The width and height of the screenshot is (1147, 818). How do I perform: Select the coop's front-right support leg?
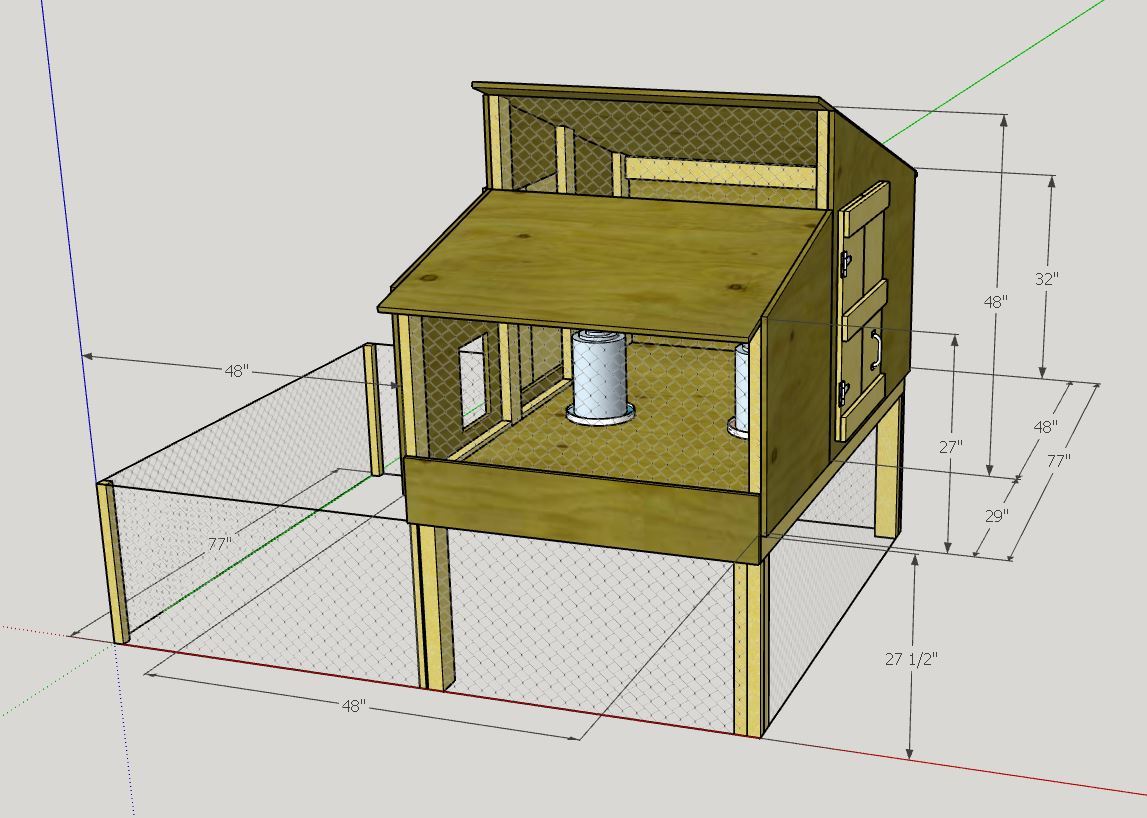coord(748,650)
